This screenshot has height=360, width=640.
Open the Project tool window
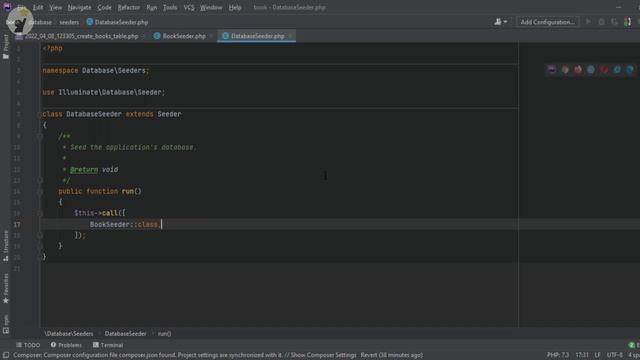coord(6,47)
